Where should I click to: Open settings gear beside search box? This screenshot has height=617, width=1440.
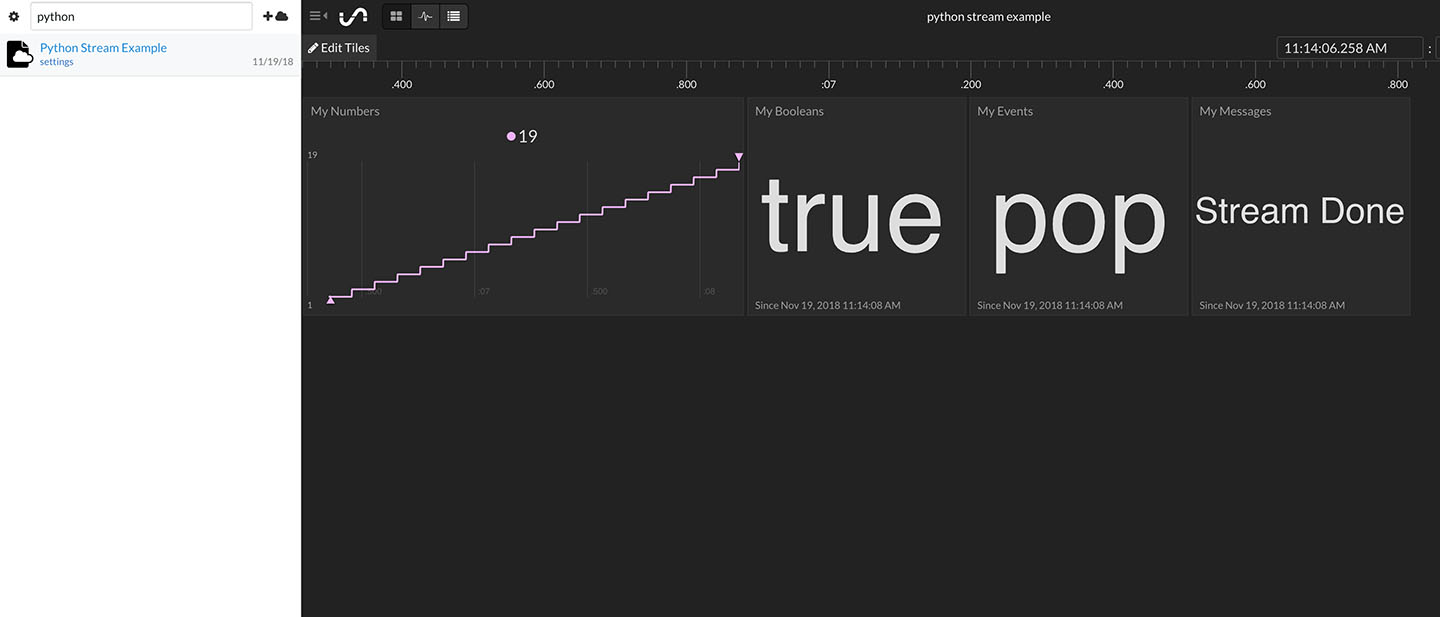pyautogui.click(x=14, y=17)
